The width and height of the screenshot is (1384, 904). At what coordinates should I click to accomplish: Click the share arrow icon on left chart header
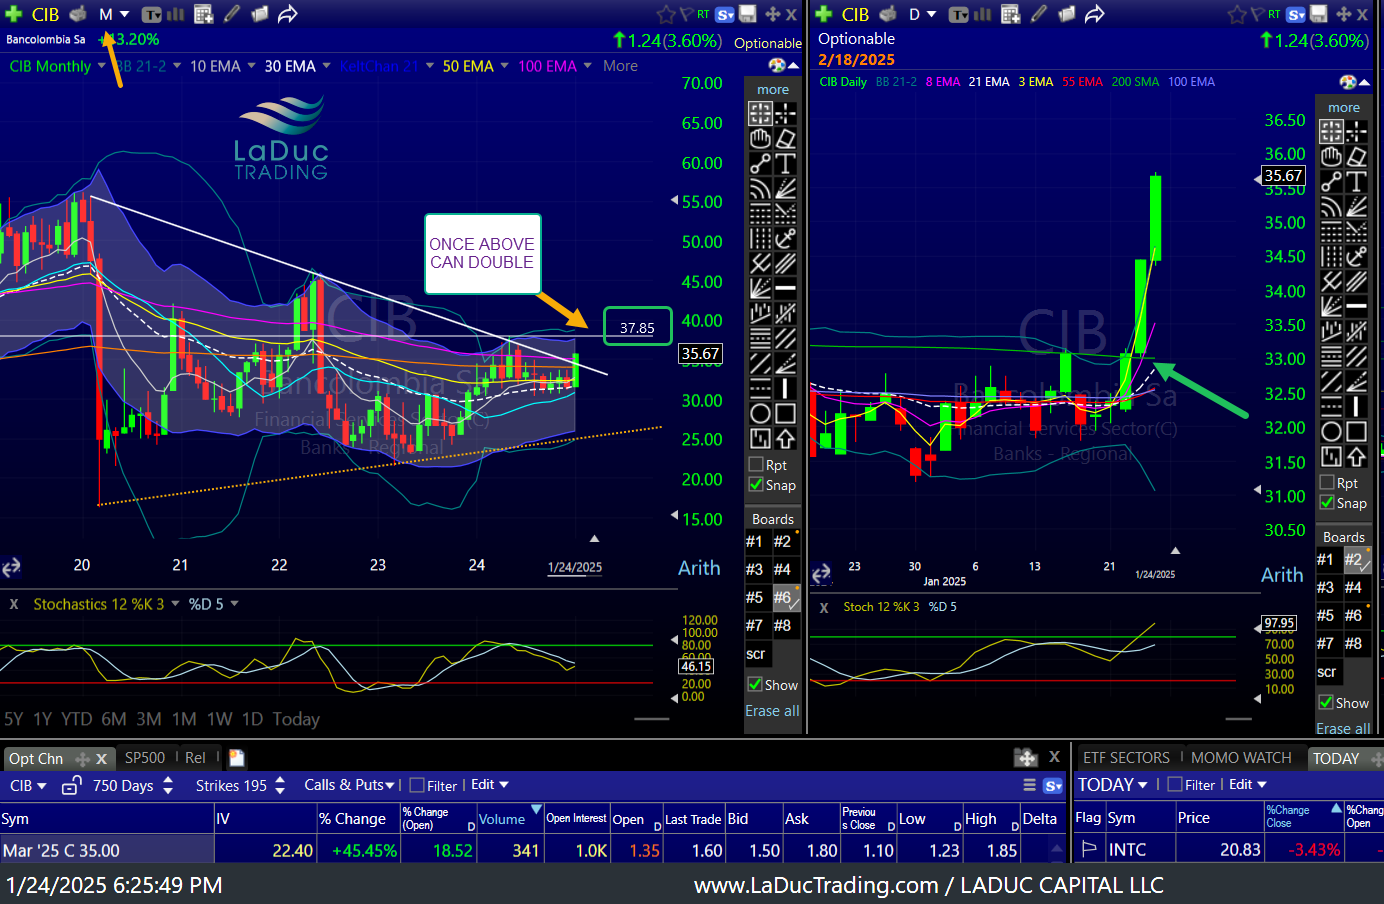[x=288, y=14]
